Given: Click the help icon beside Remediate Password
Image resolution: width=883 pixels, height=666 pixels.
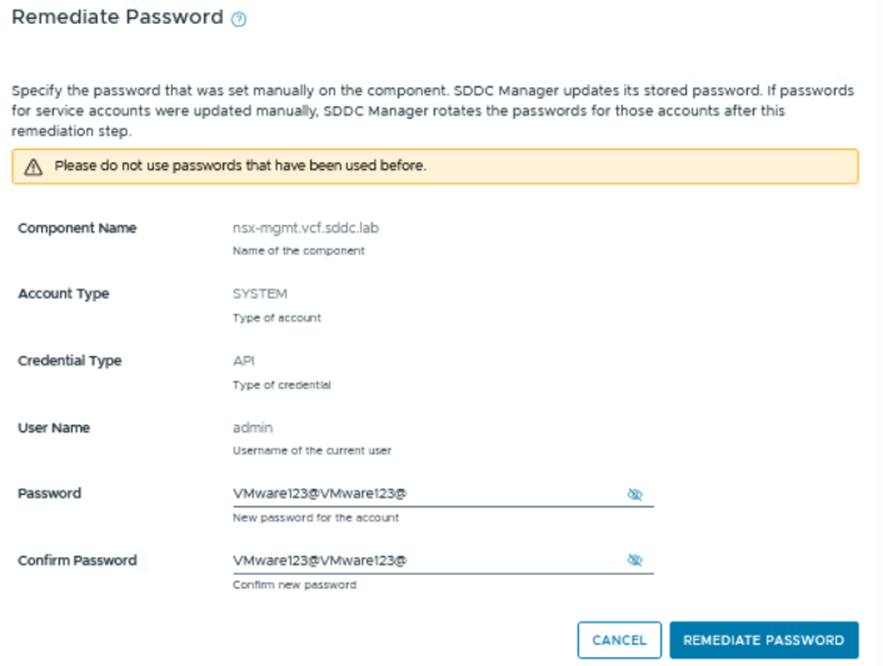Looking at the screenshot, I should pyautogui.click(x=238, y=19).
